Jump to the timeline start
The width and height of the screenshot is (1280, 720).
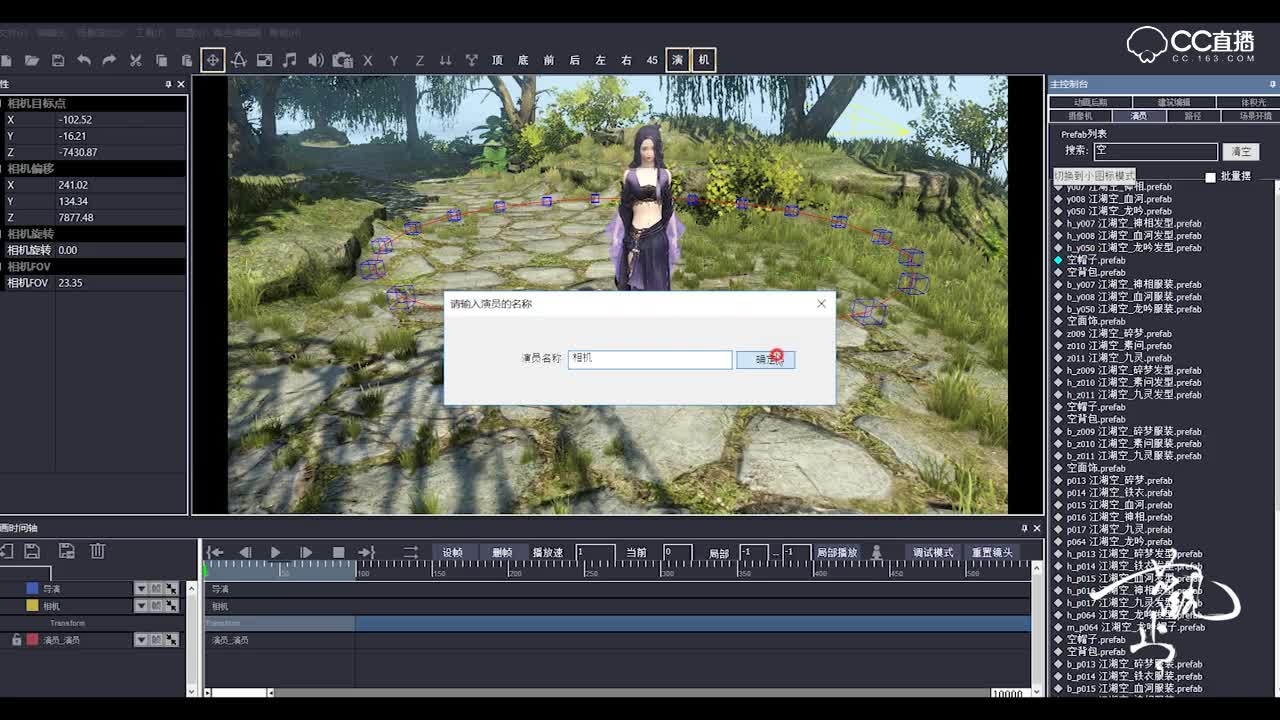215,552
